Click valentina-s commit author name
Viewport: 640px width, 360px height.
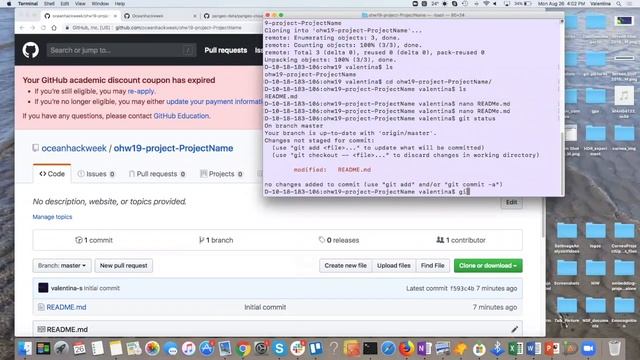point(67,288)
